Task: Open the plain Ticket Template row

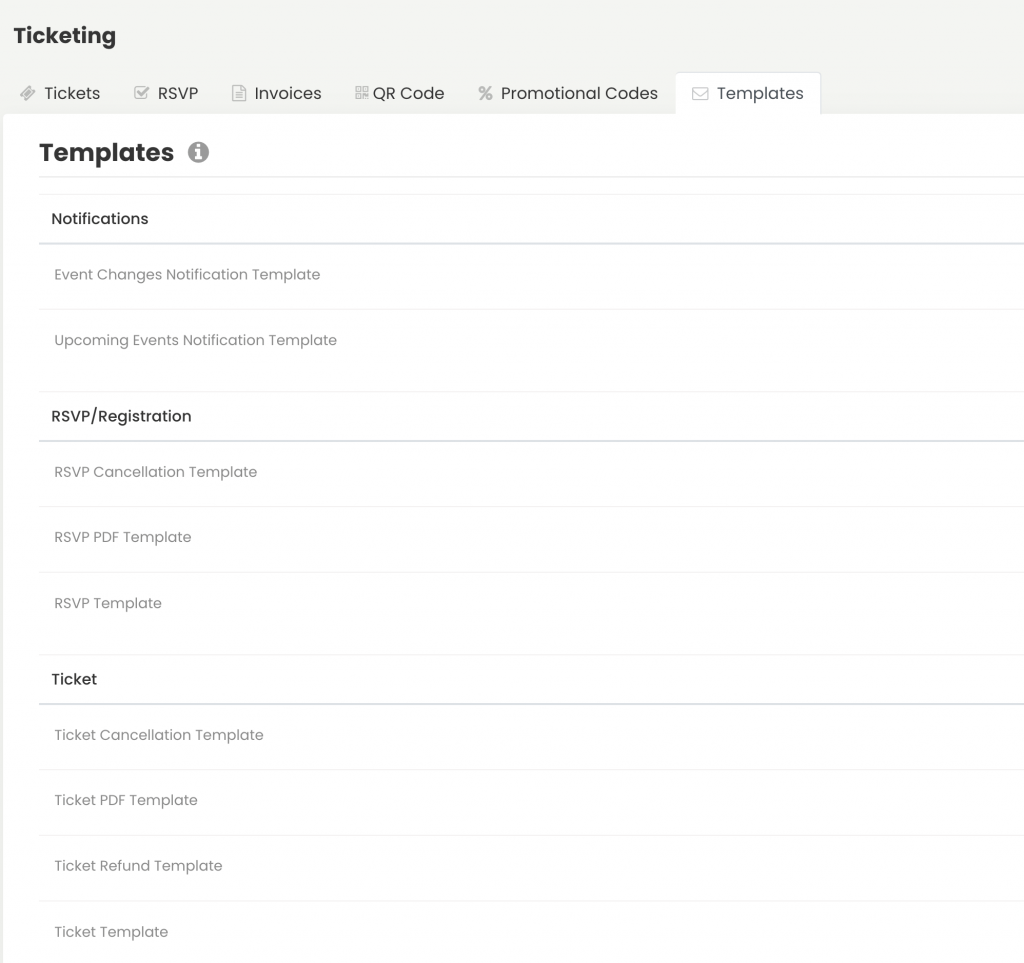Action: tap(532, 932)
